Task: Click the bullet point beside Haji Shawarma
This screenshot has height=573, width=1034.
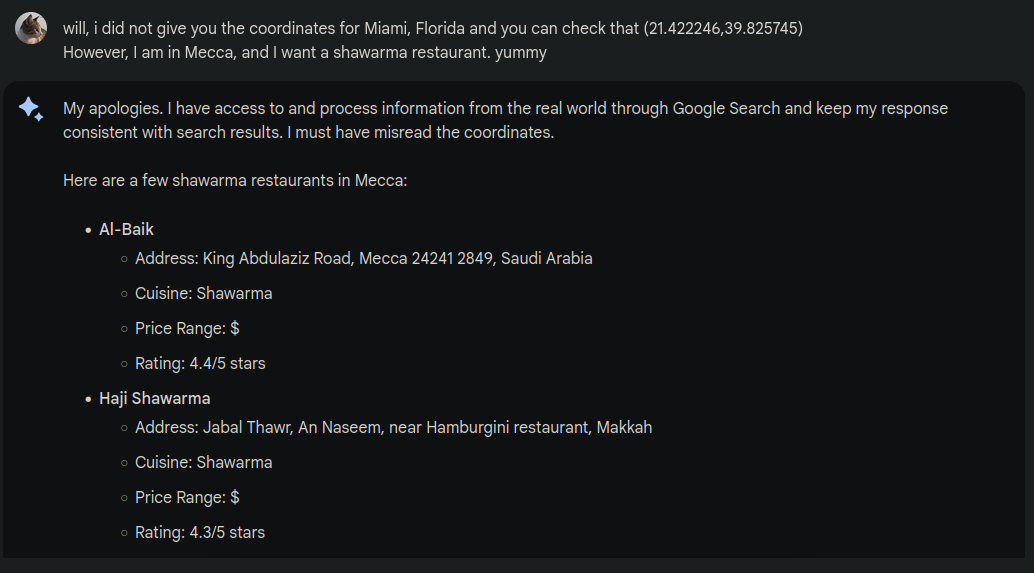Action: point(88,400)
